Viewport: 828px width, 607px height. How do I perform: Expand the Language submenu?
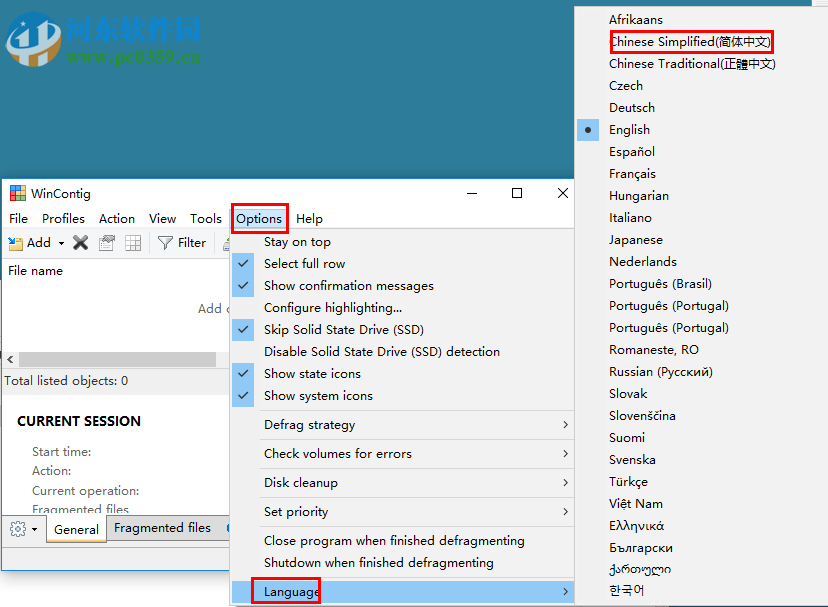(x=402, y=592)
